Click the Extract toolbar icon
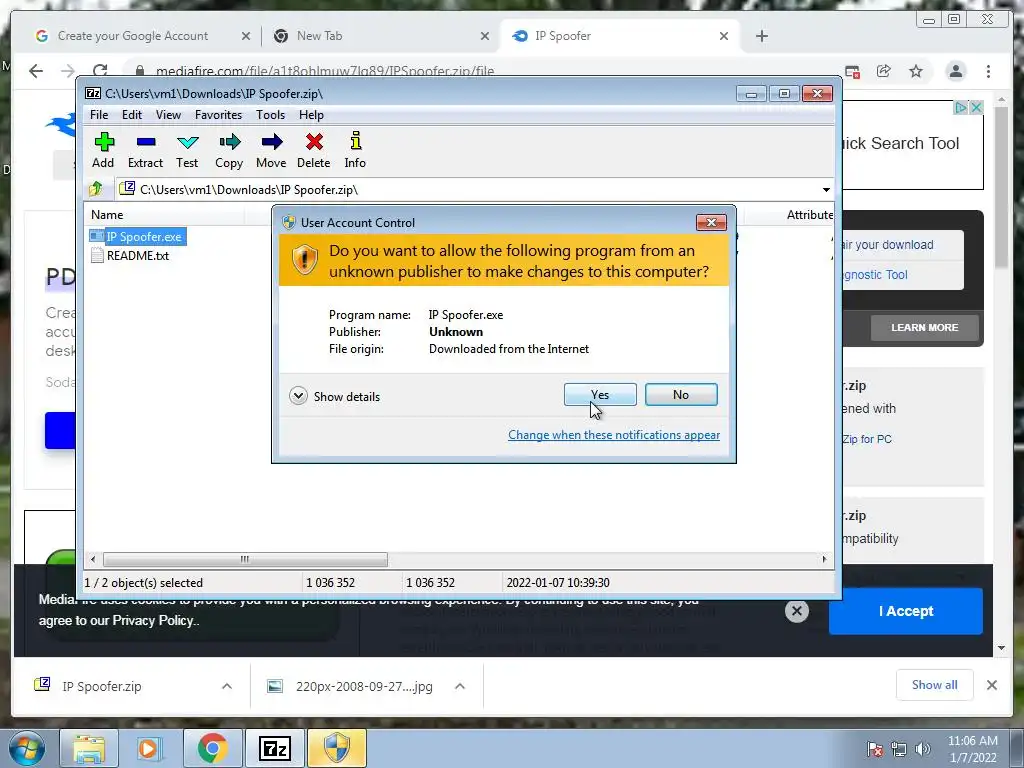 coord(145,150)
